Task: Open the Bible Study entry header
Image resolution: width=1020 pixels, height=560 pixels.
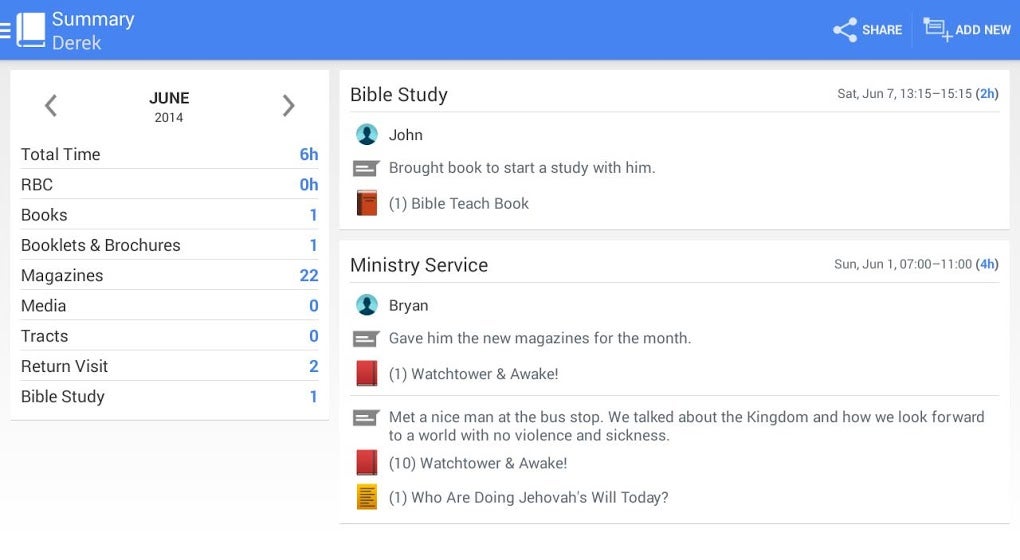Action: coord(399,95)
